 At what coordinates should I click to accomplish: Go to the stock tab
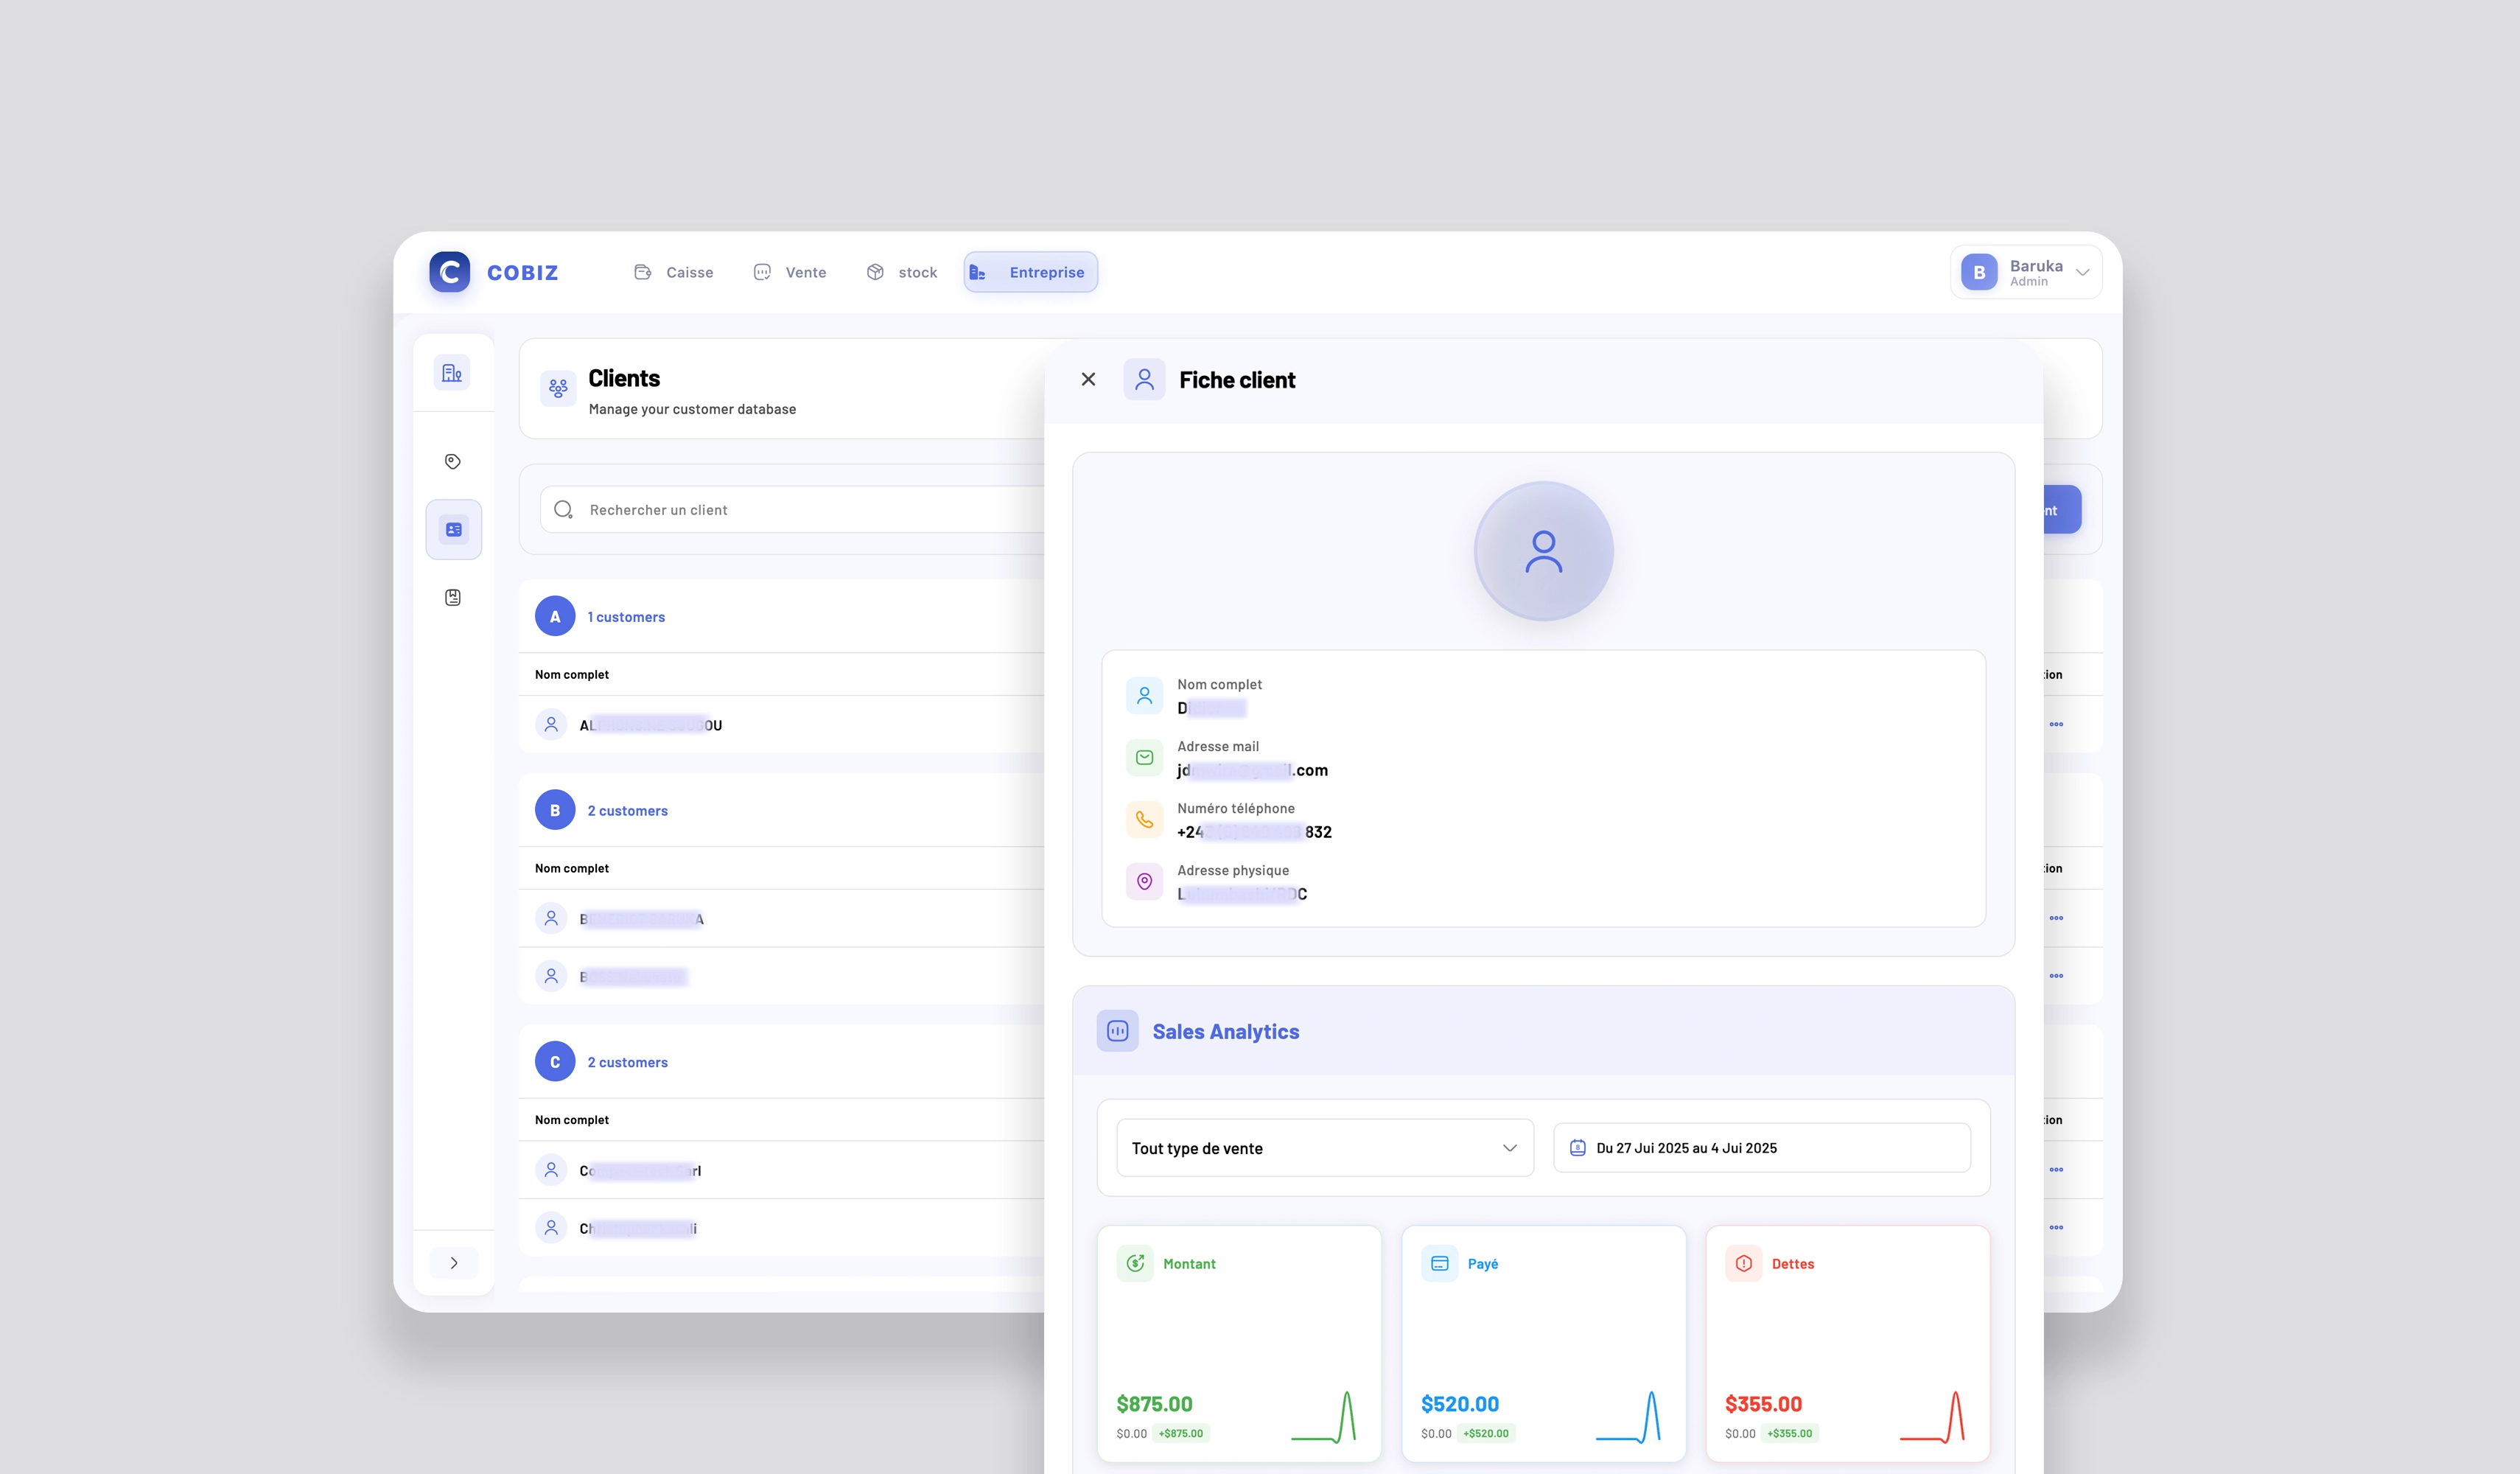[x=901, y=272]
